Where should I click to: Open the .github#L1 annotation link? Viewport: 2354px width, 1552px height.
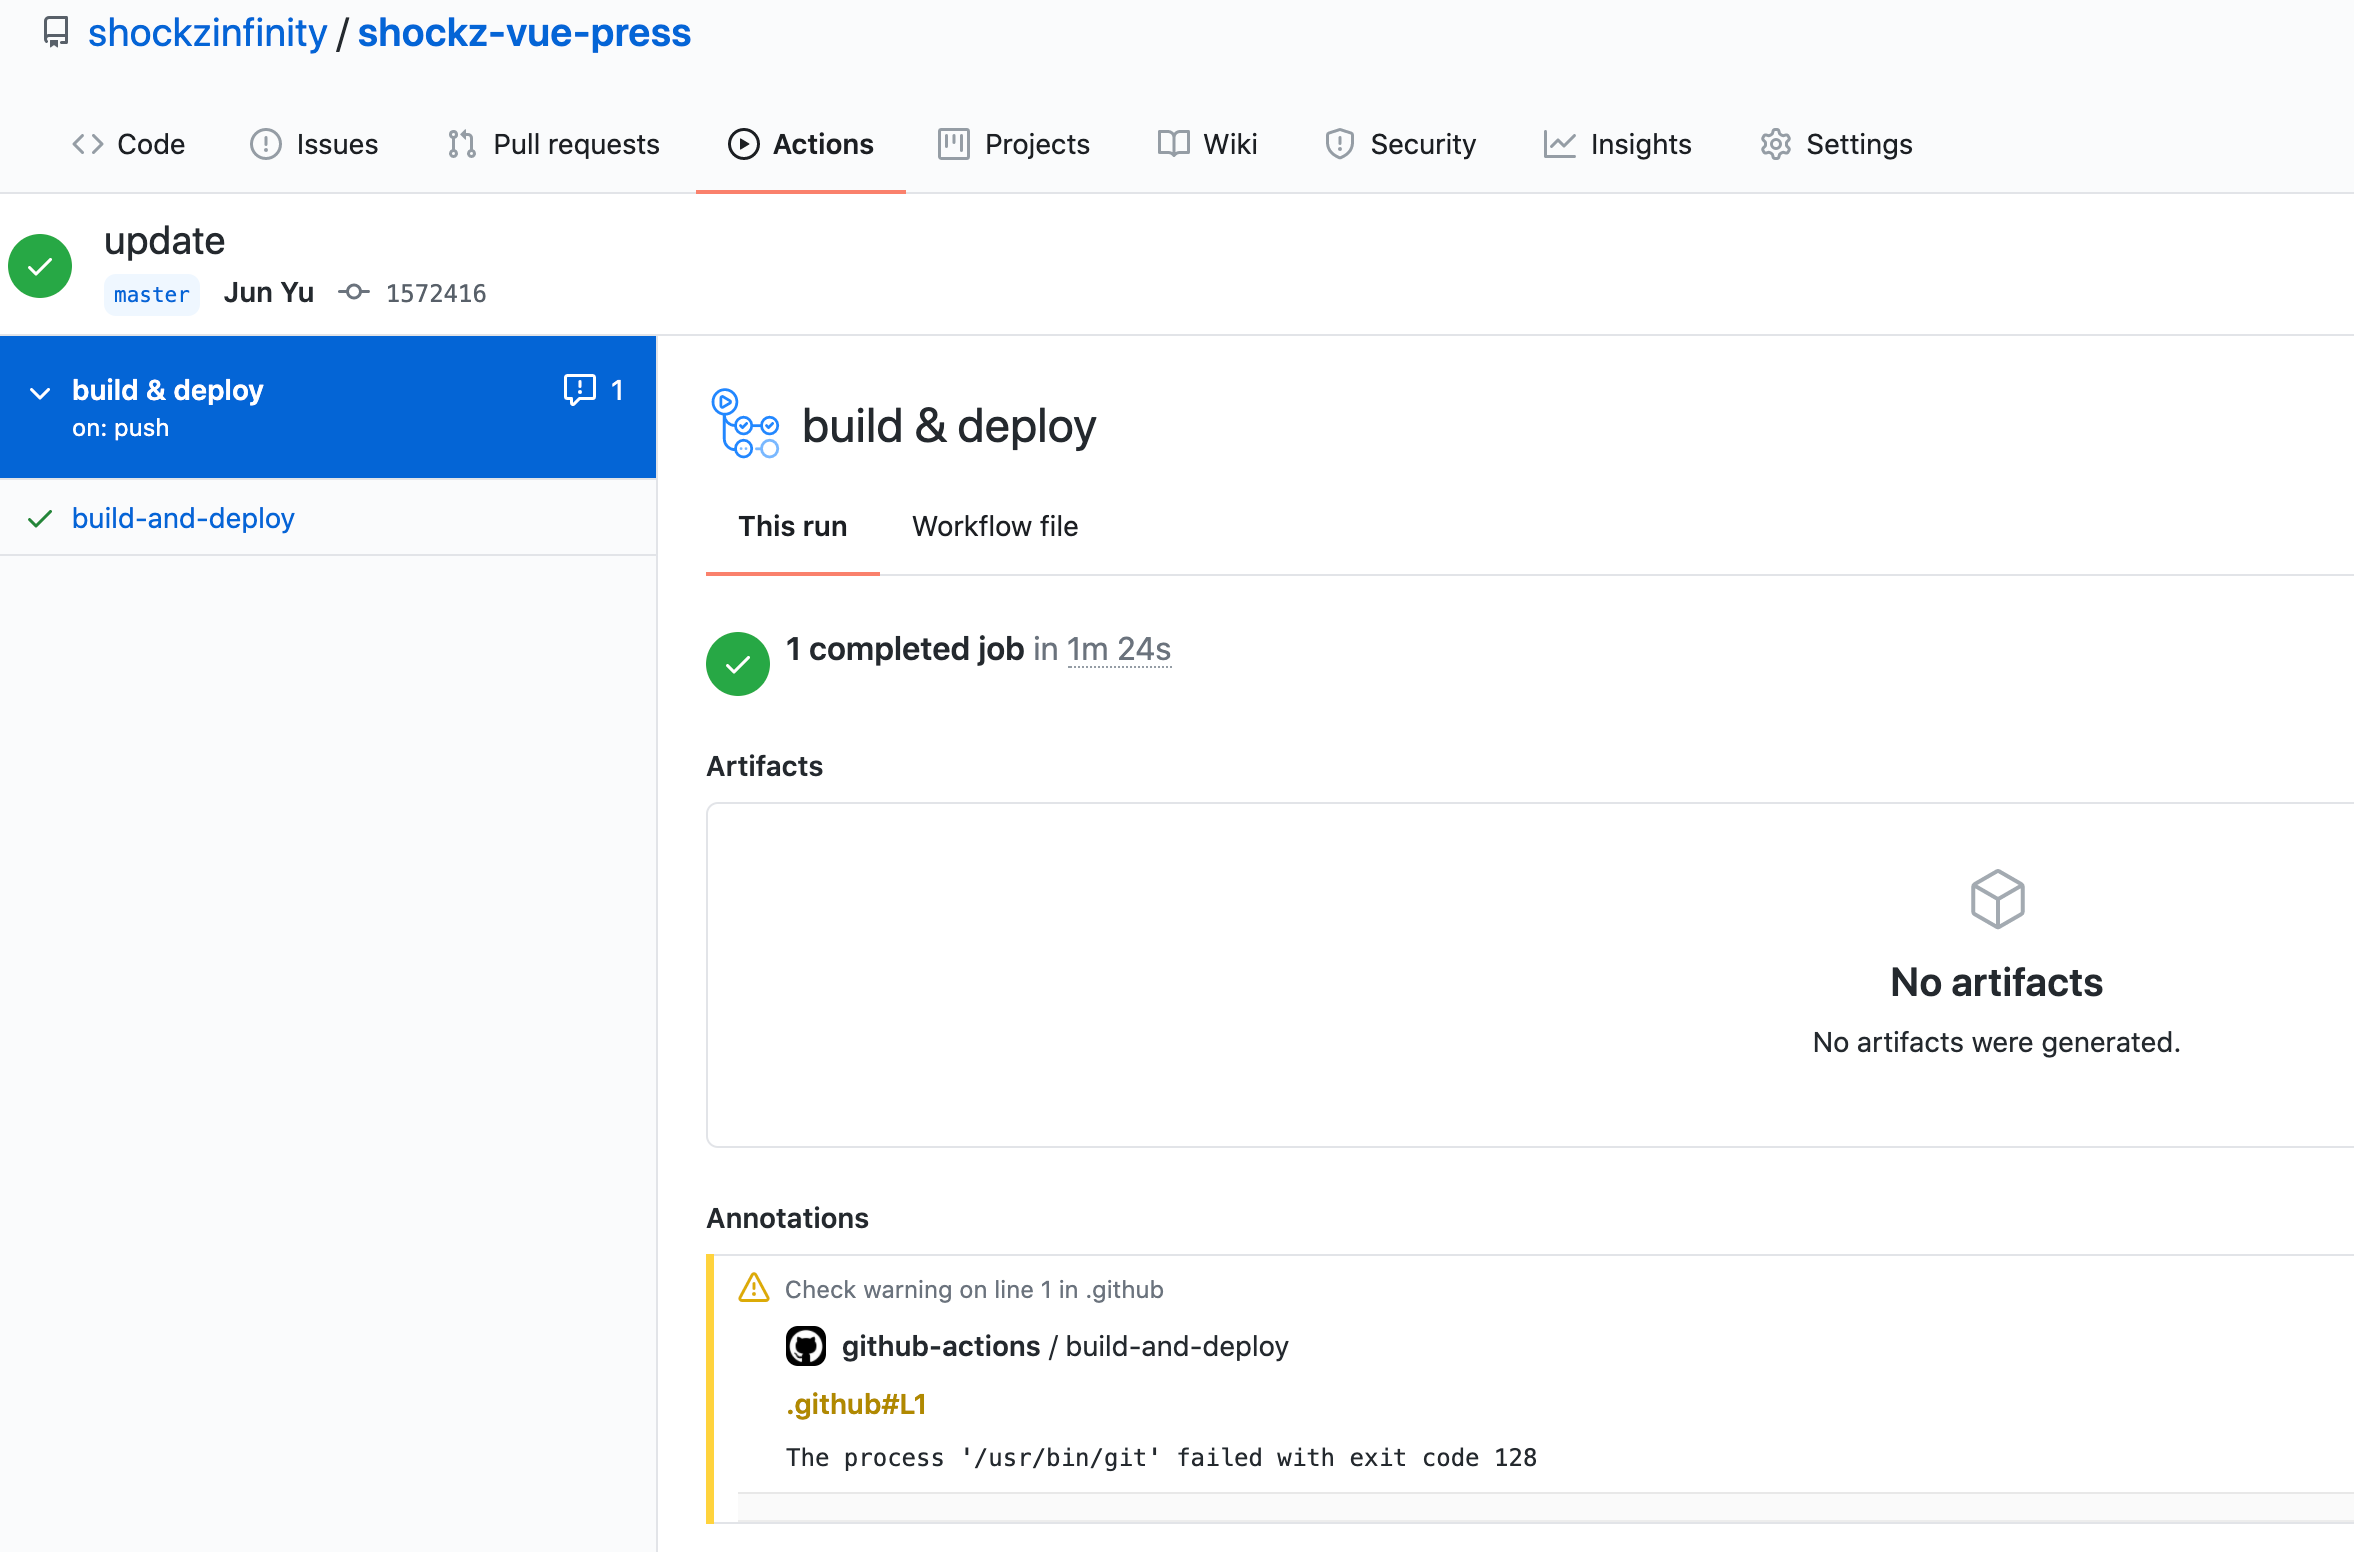856,1404
